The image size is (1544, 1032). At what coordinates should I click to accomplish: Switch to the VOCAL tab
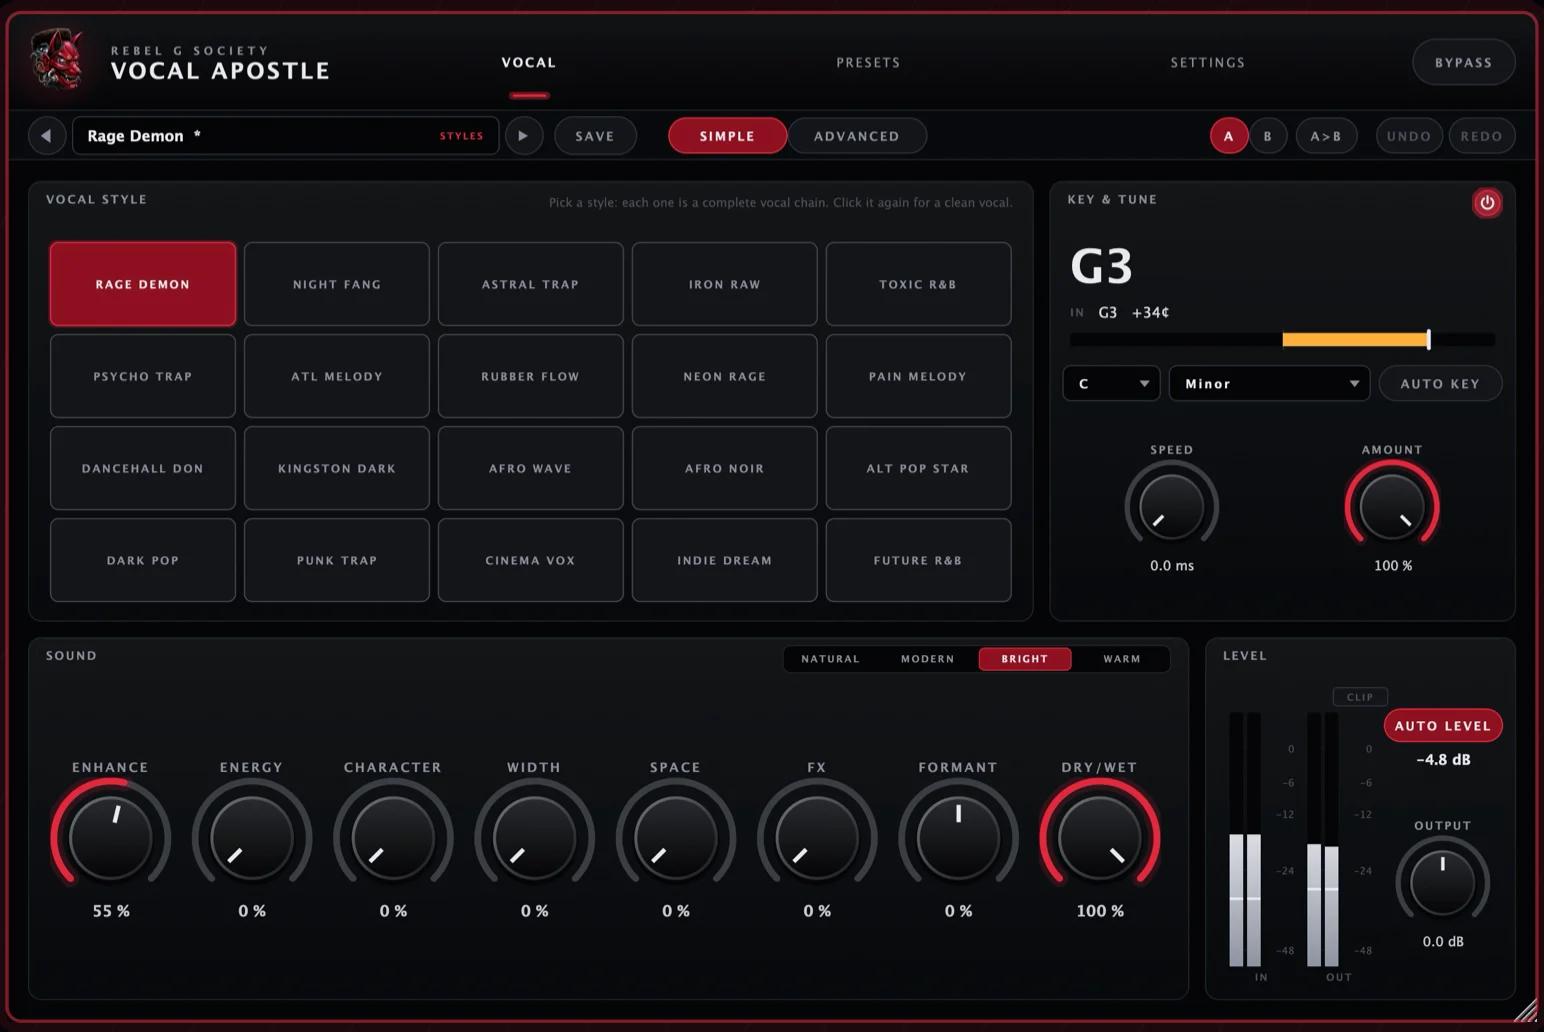coord(528,62)
